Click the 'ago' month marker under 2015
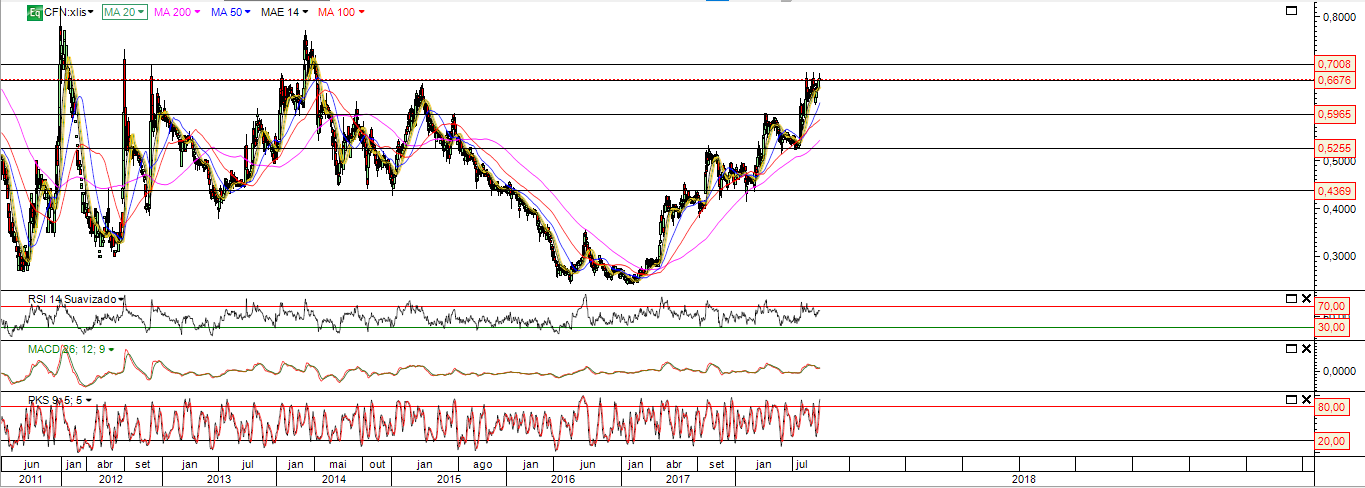 pos(482,465)
